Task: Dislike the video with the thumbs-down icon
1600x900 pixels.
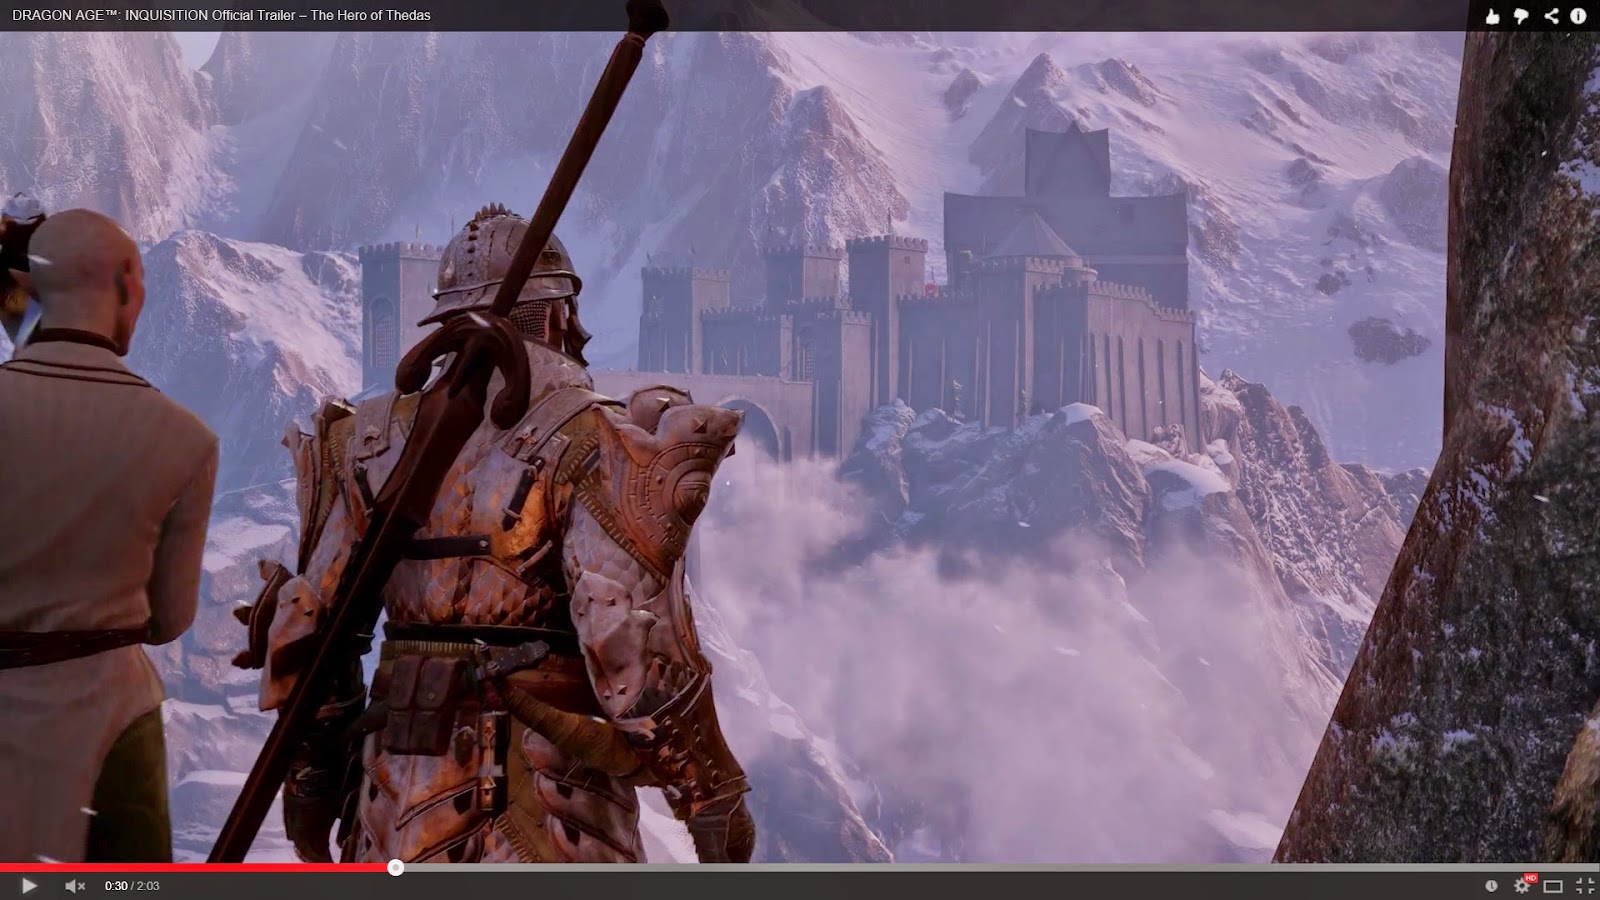Action: 1521,15
